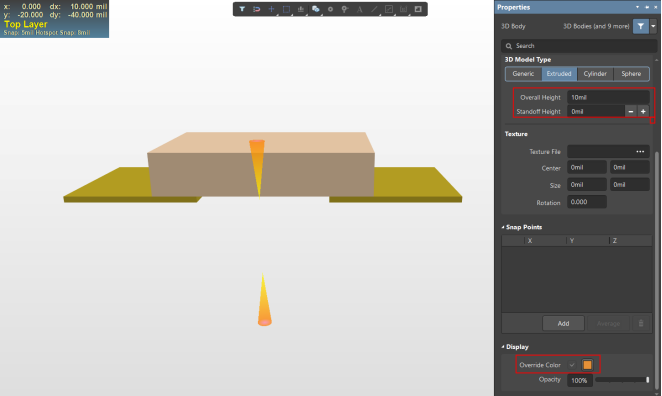Click the Add snap point button

pyautogui.click(x=563, y=323)
